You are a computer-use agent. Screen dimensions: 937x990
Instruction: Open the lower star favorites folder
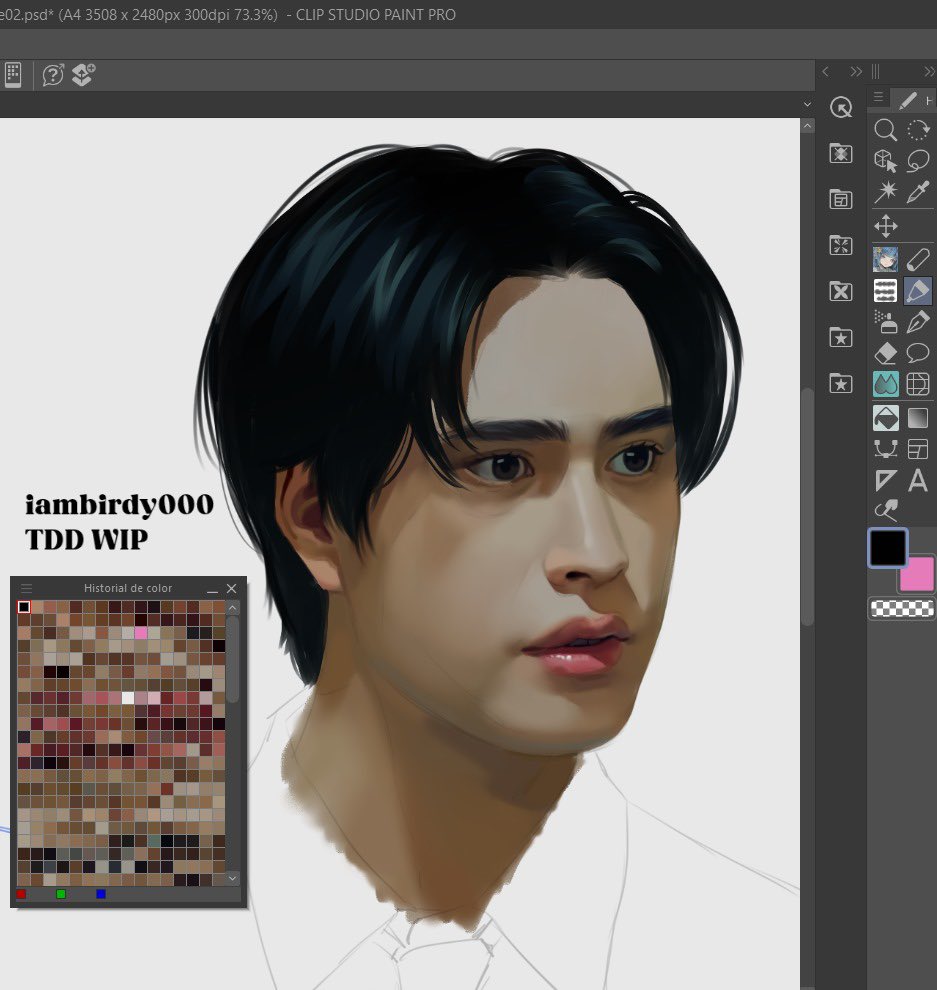pos(841,383)
